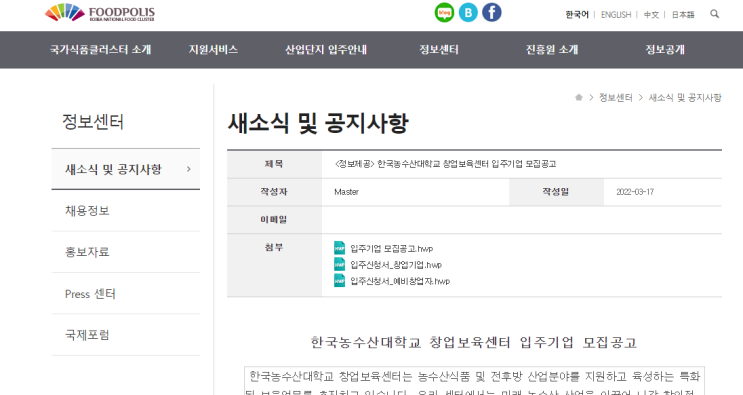Open 채용정보 in sidebar
The width and height of the screenshot is (743, 395).
click(x=87, y=211)
